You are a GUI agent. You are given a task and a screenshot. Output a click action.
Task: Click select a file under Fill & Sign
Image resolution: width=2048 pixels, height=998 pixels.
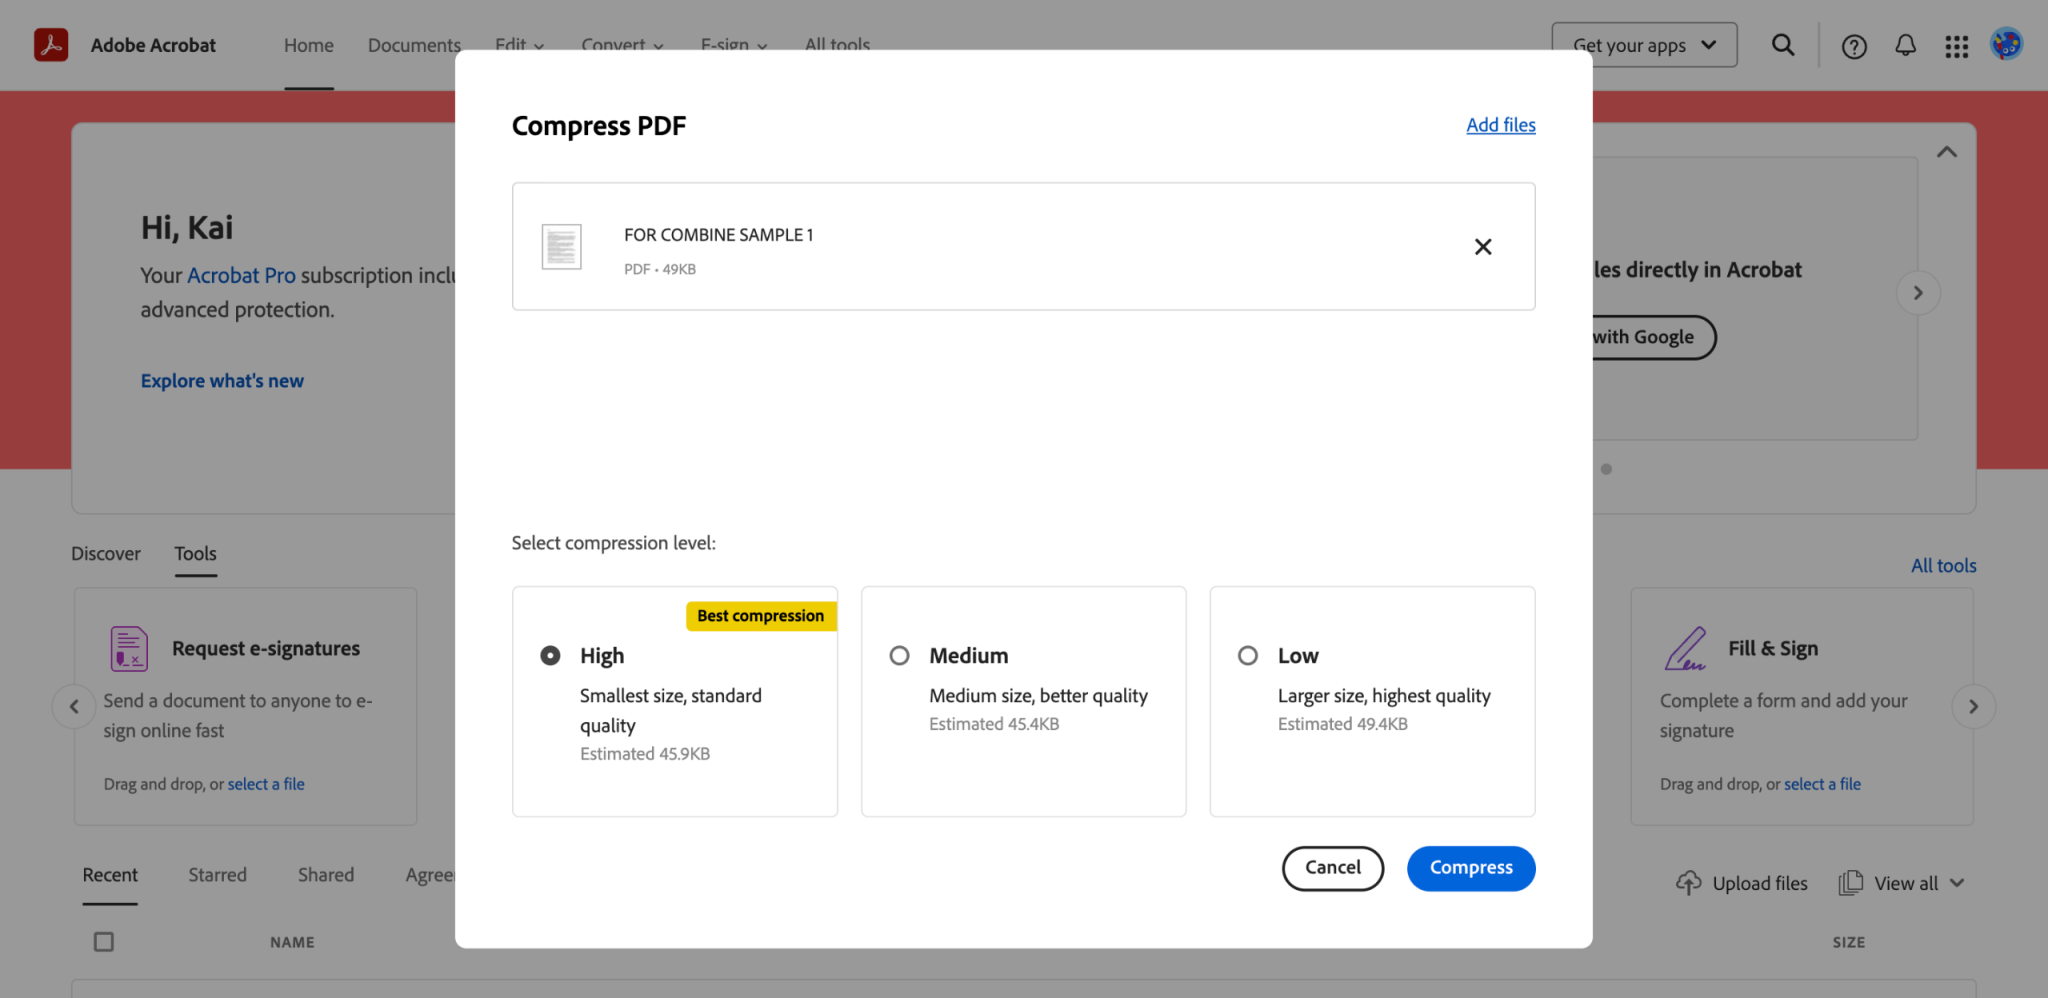[1822, 785]
